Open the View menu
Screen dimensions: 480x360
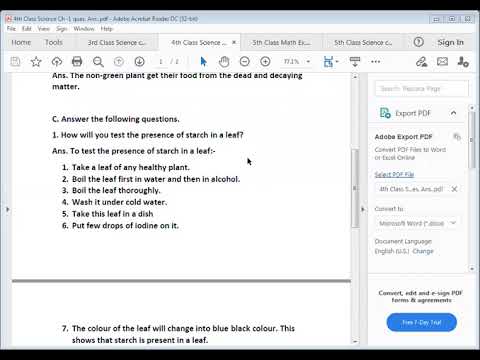43,29
